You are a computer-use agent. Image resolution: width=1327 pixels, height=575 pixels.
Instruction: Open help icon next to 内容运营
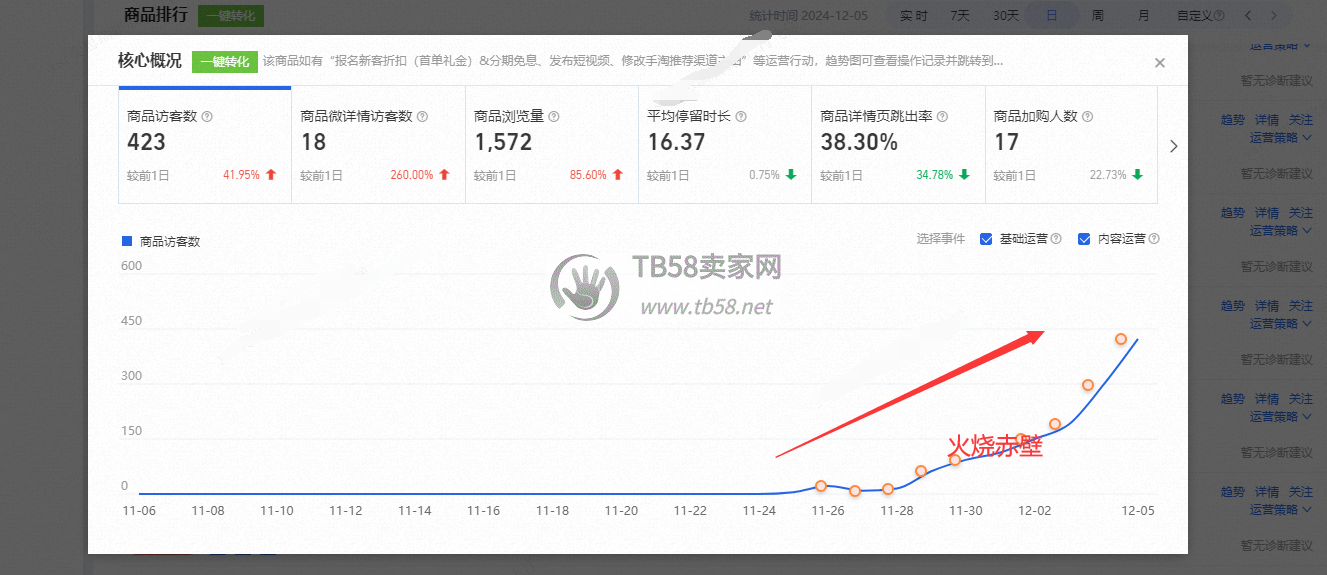pos(1154,239)
